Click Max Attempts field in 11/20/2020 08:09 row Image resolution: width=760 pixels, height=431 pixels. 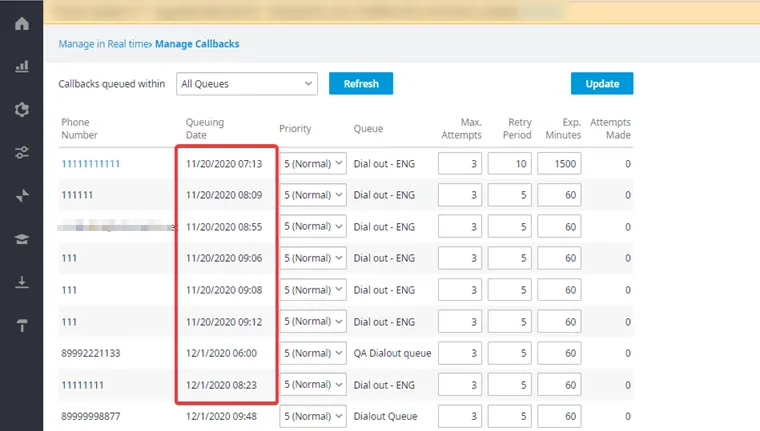coord(460,195)
